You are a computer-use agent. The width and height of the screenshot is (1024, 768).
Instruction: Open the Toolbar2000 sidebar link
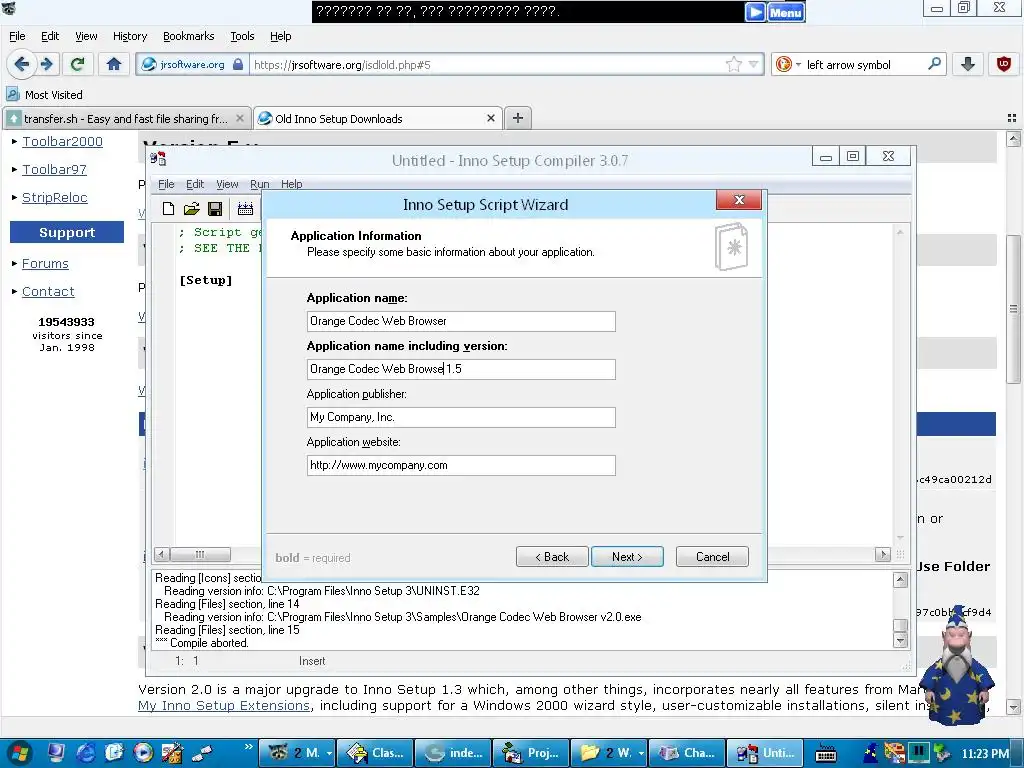pyautogui.click(x=62, y=142)
